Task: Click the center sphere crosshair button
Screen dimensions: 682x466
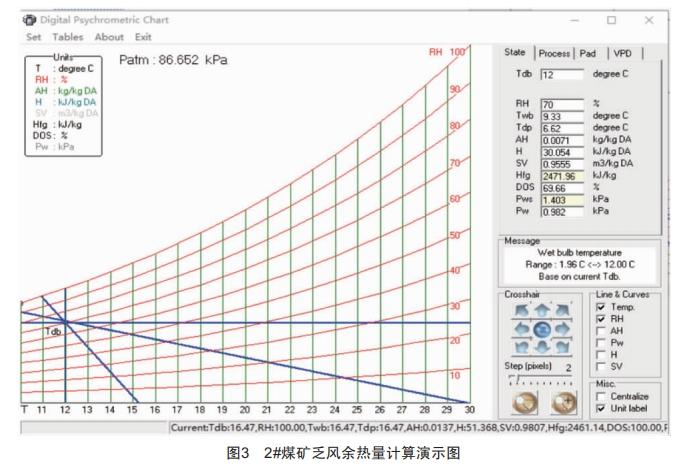Action: (x=542, y=329)
